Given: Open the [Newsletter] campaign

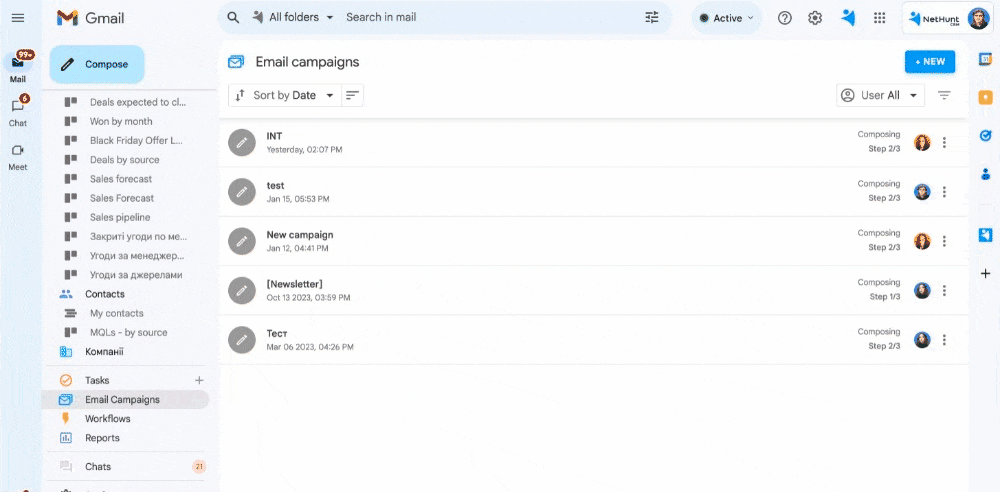Looking at the screenshot, I should pos(593,290).
